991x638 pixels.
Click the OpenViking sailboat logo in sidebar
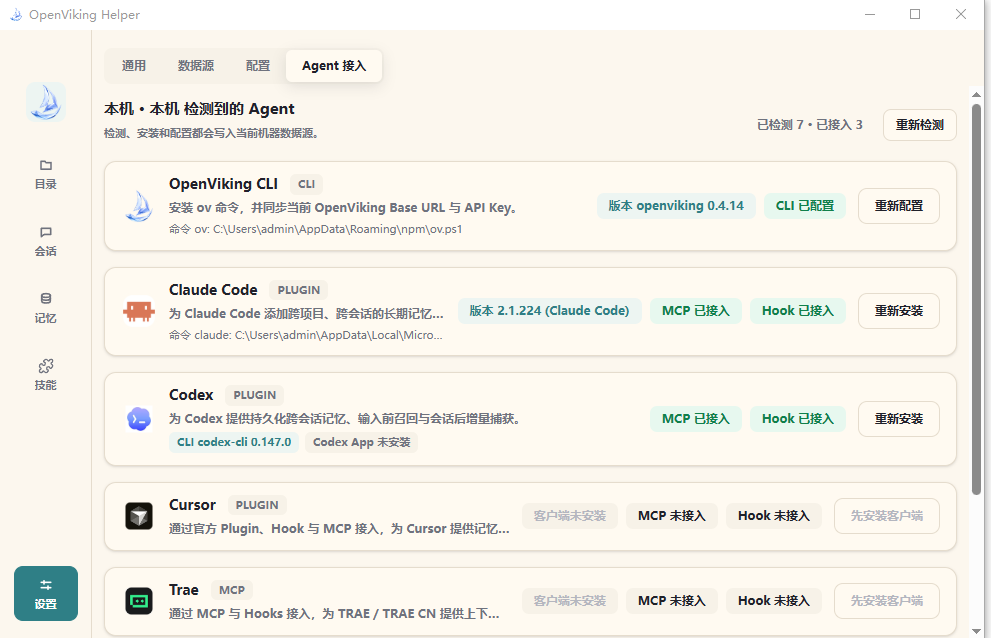click(46, 102)
